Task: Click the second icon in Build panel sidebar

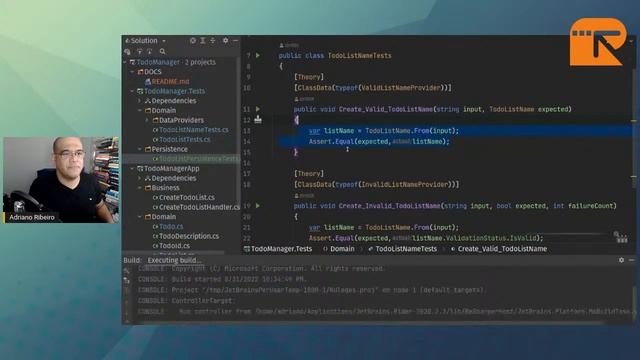Action: 127,280
